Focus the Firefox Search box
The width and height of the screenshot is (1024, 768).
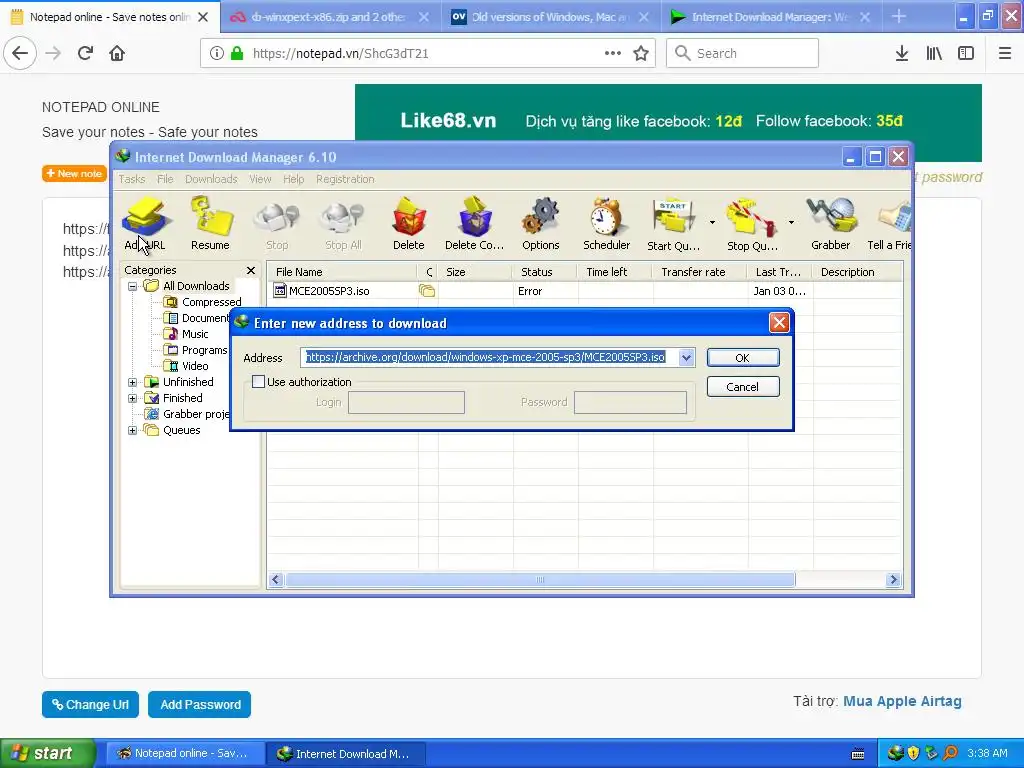point(743,53)
